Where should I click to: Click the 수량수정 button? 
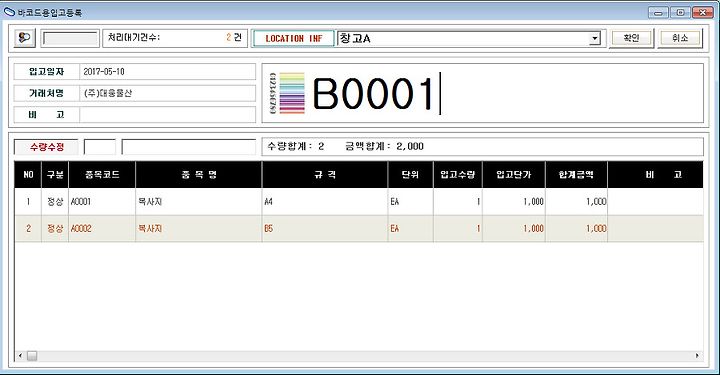click(46, 147)
